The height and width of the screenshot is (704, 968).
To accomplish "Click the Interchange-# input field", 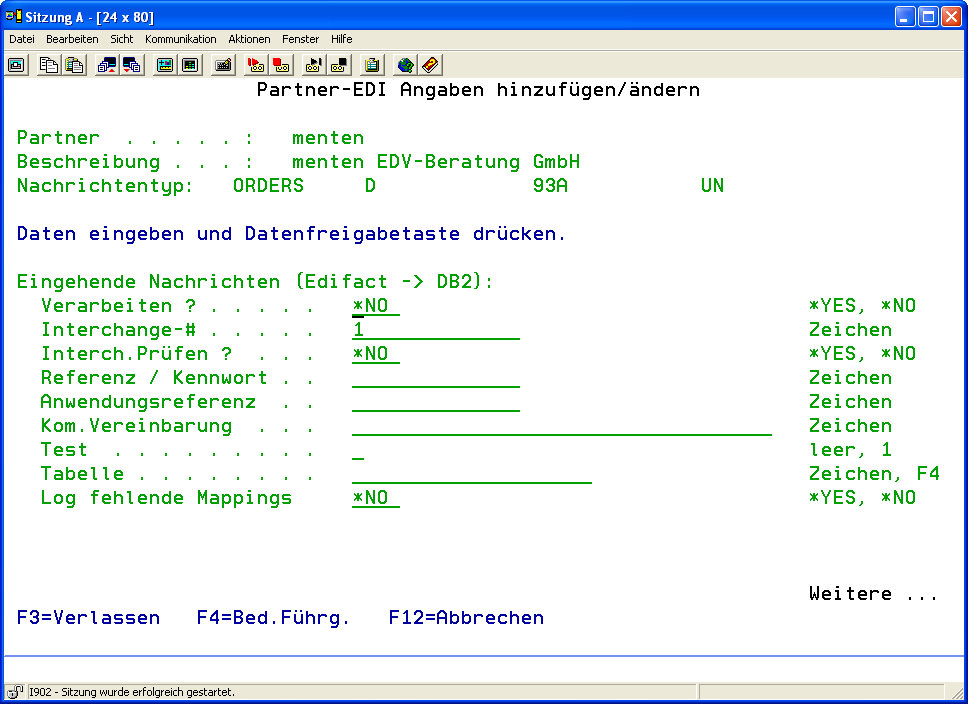I will pos(435,330).
